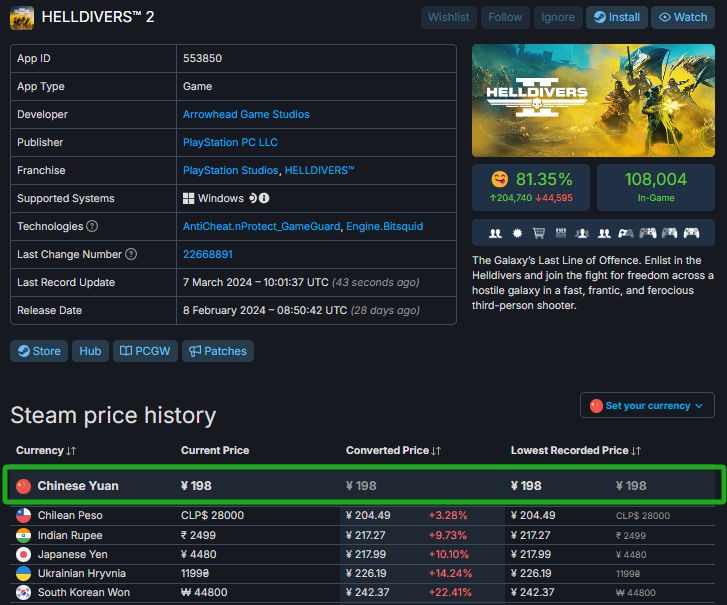Toggle Wishlist for HELLDIVERS 2
Viewport: 727px width, 605px height.
coord(448,17)
